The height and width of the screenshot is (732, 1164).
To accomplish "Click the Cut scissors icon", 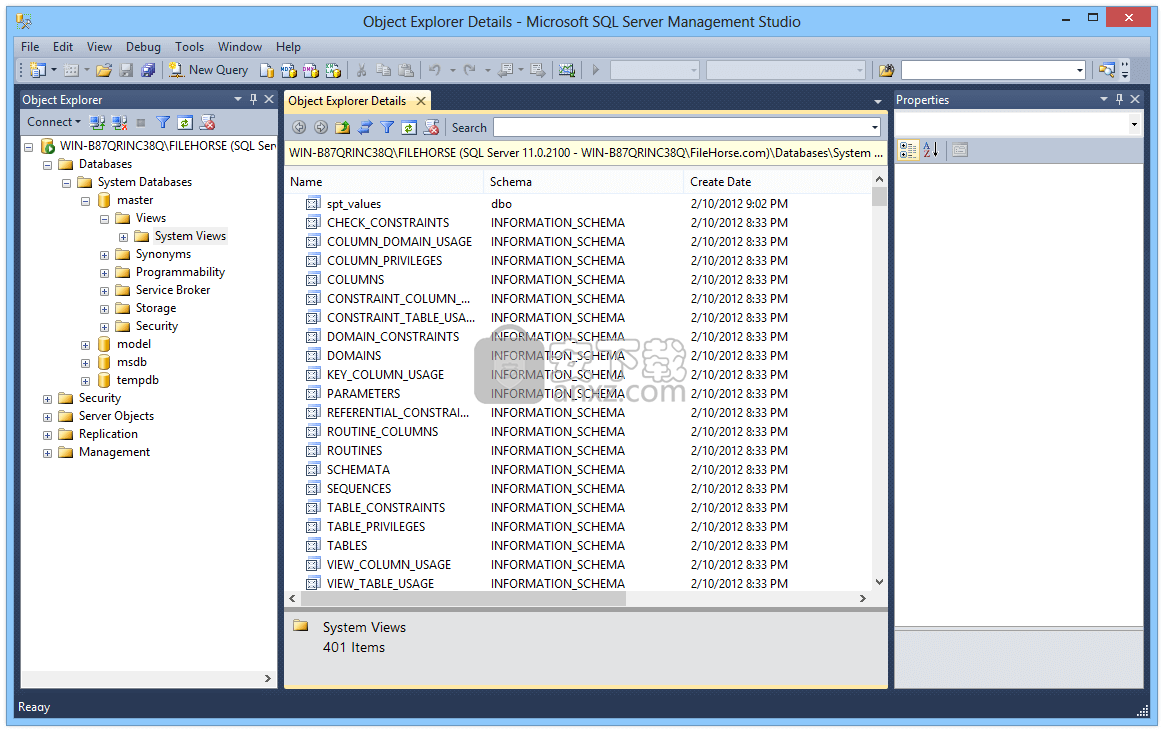I will [x=362, y=70].
